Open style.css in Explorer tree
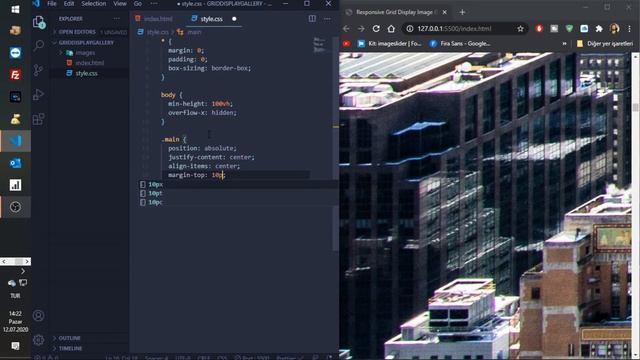640x360 pixels. coord(86,73)
